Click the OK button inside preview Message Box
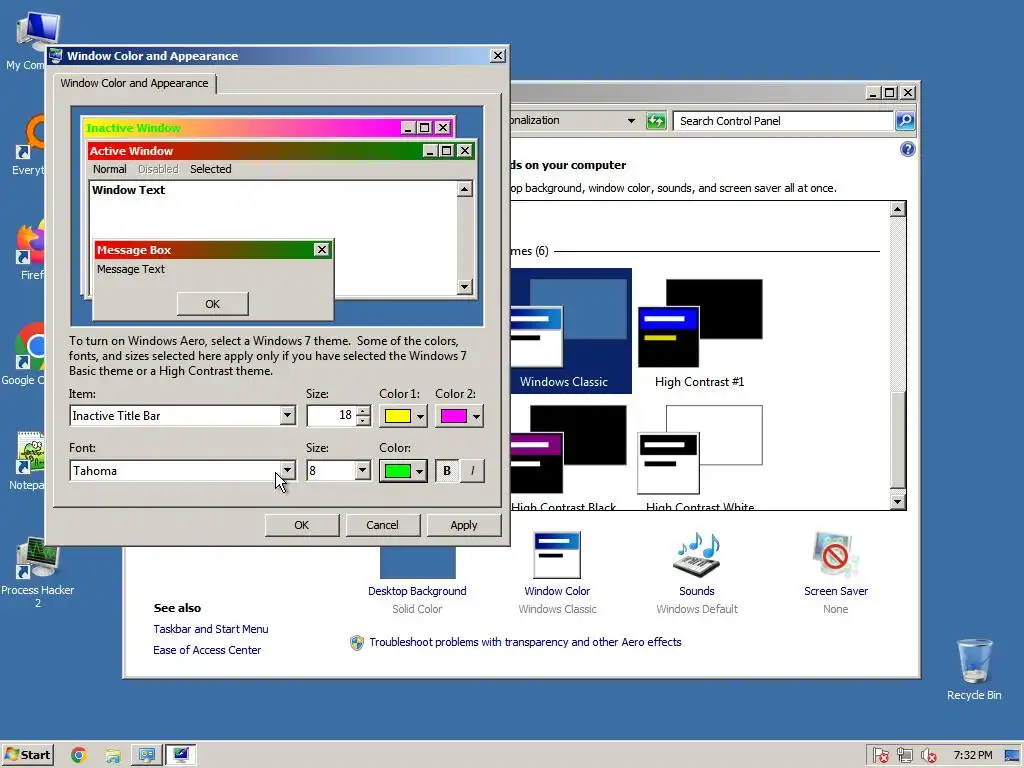The height and width of the screenshot is (768, 1024). [213, 304]
